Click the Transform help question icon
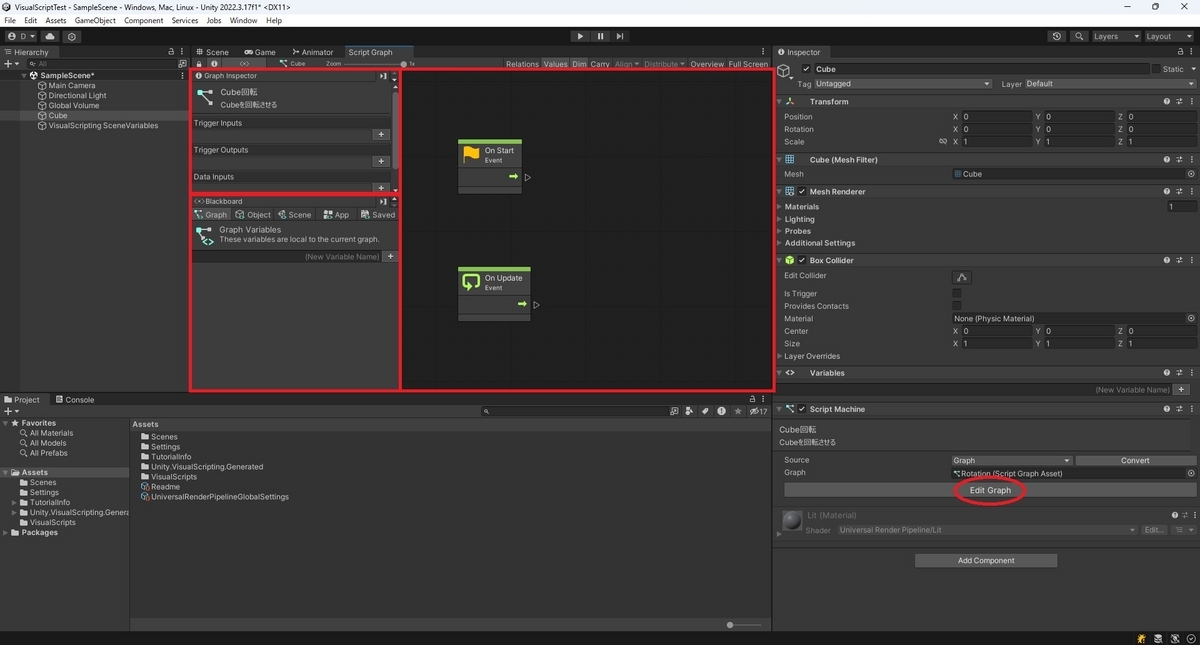 click(x=1167, y=101)
